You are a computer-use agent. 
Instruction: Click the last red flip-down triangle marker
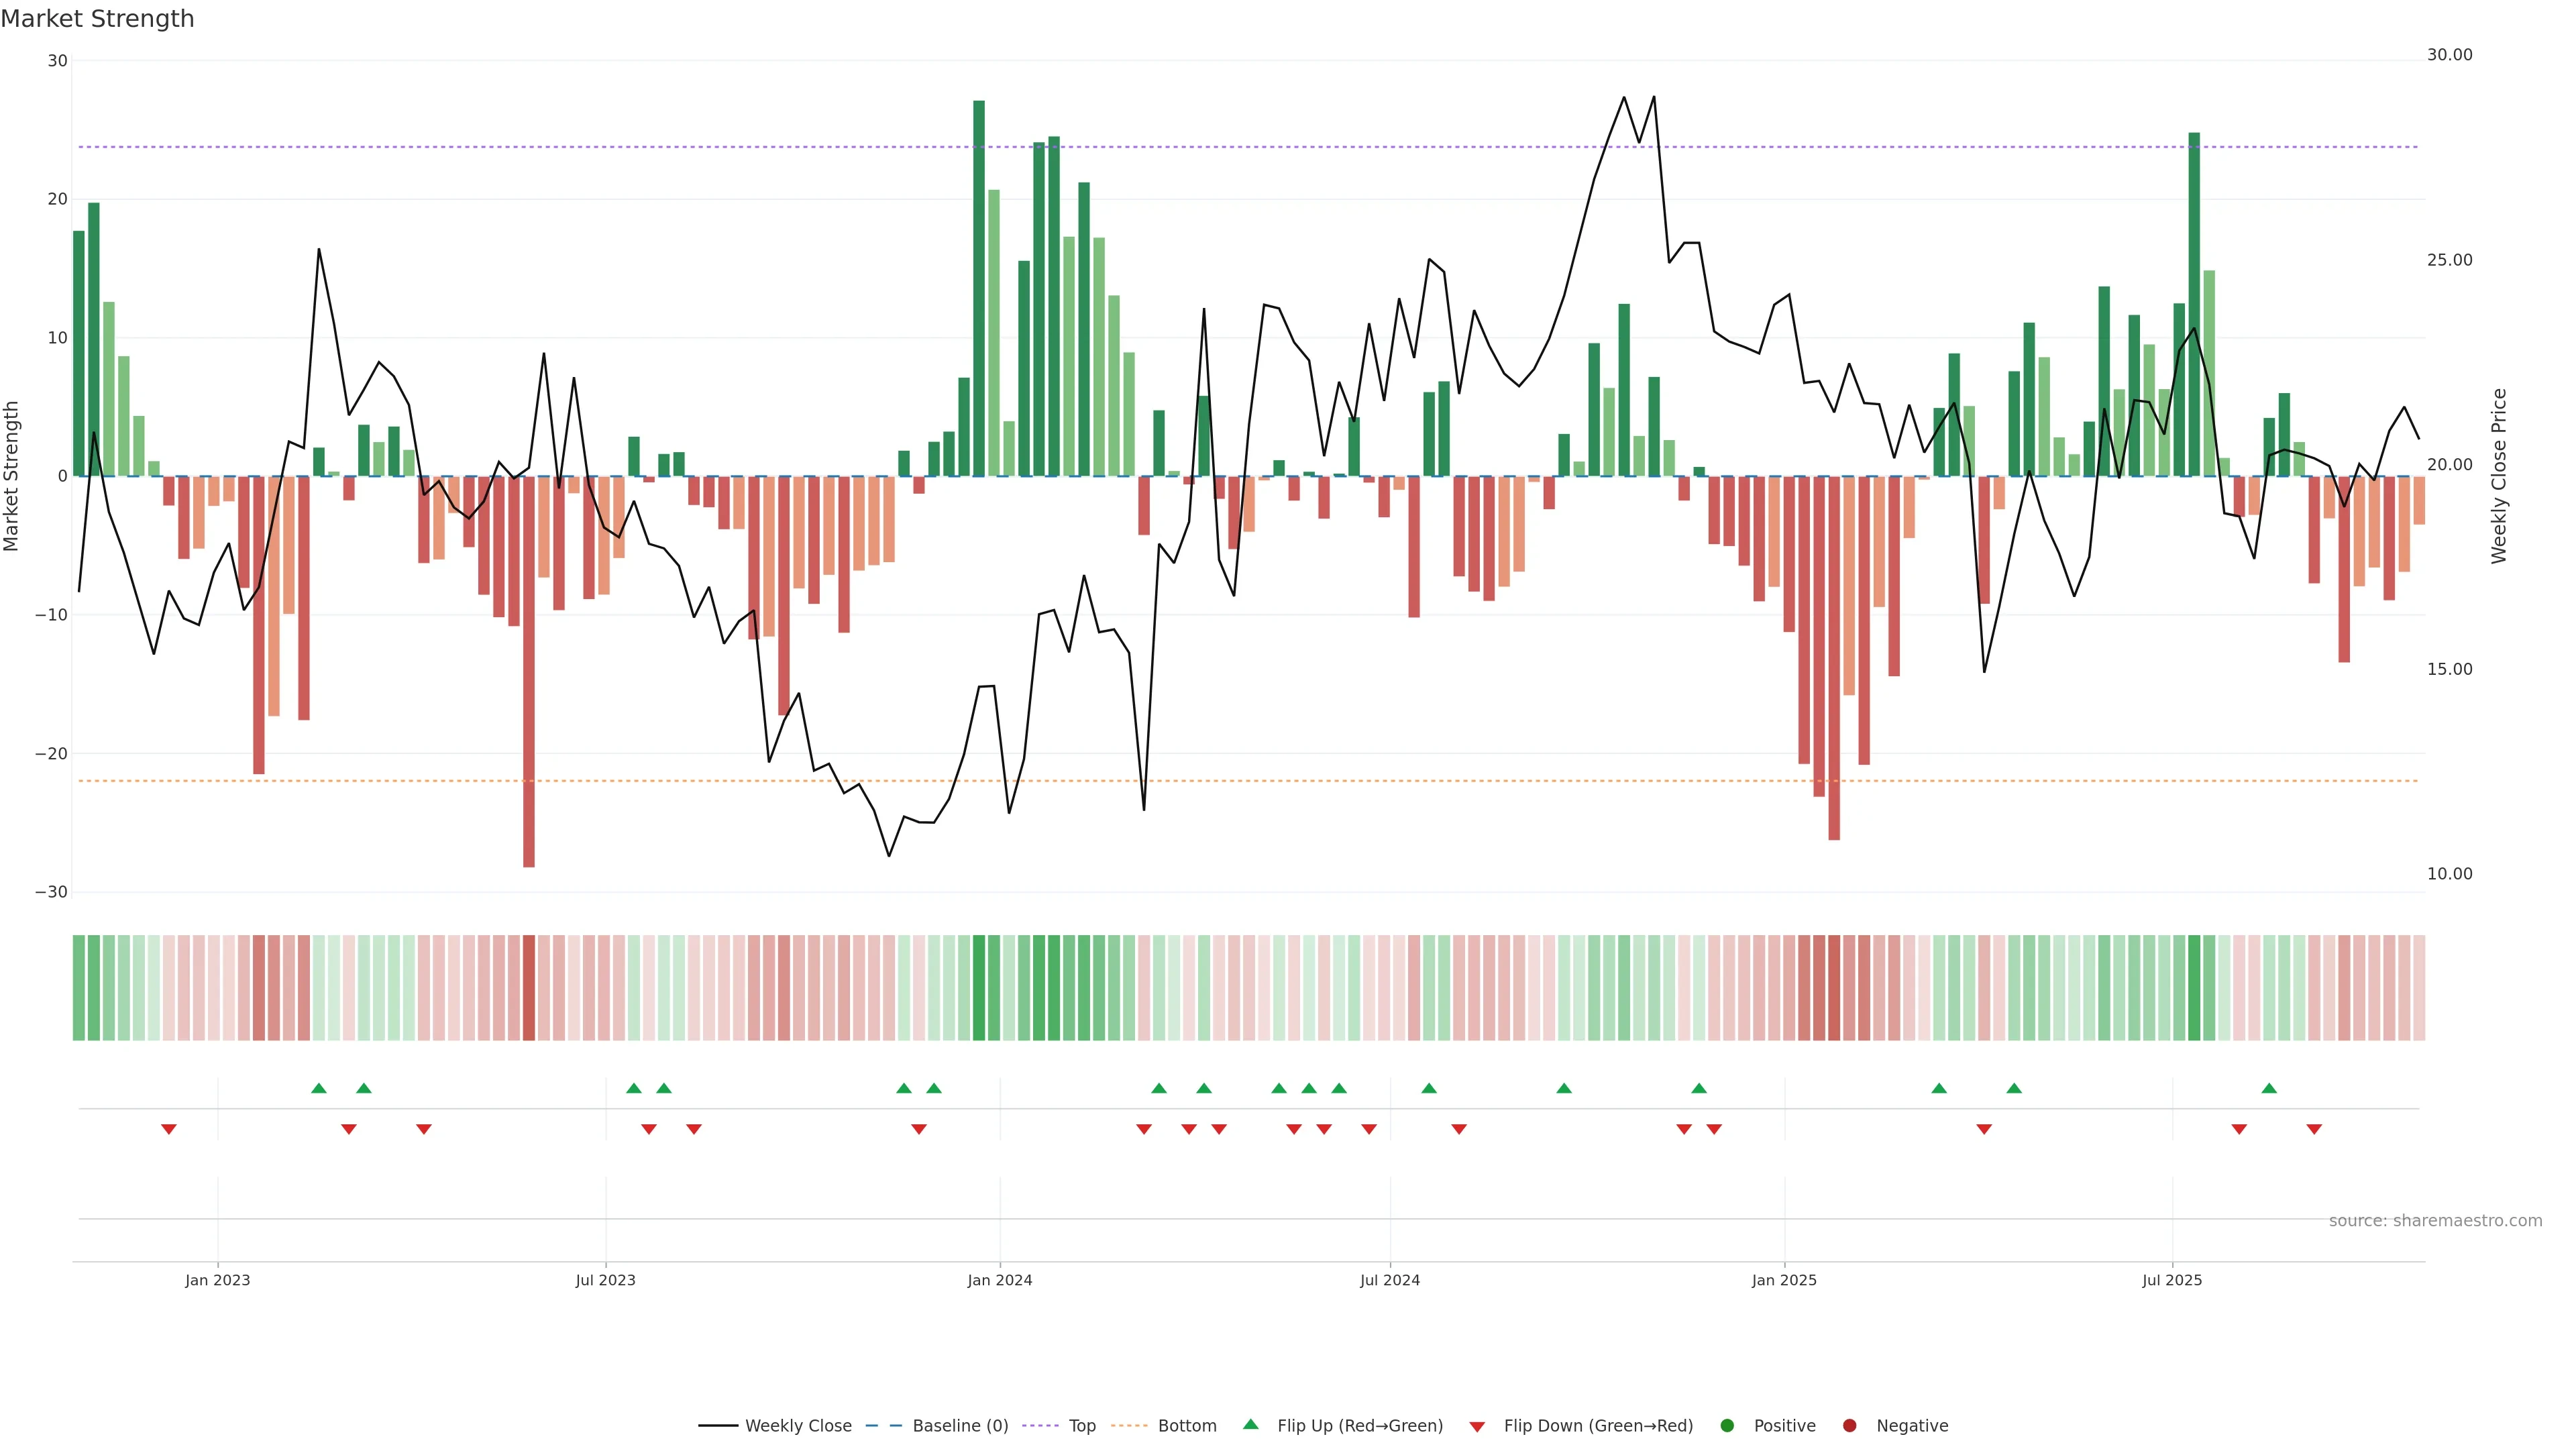[x=2314, y=1129]
